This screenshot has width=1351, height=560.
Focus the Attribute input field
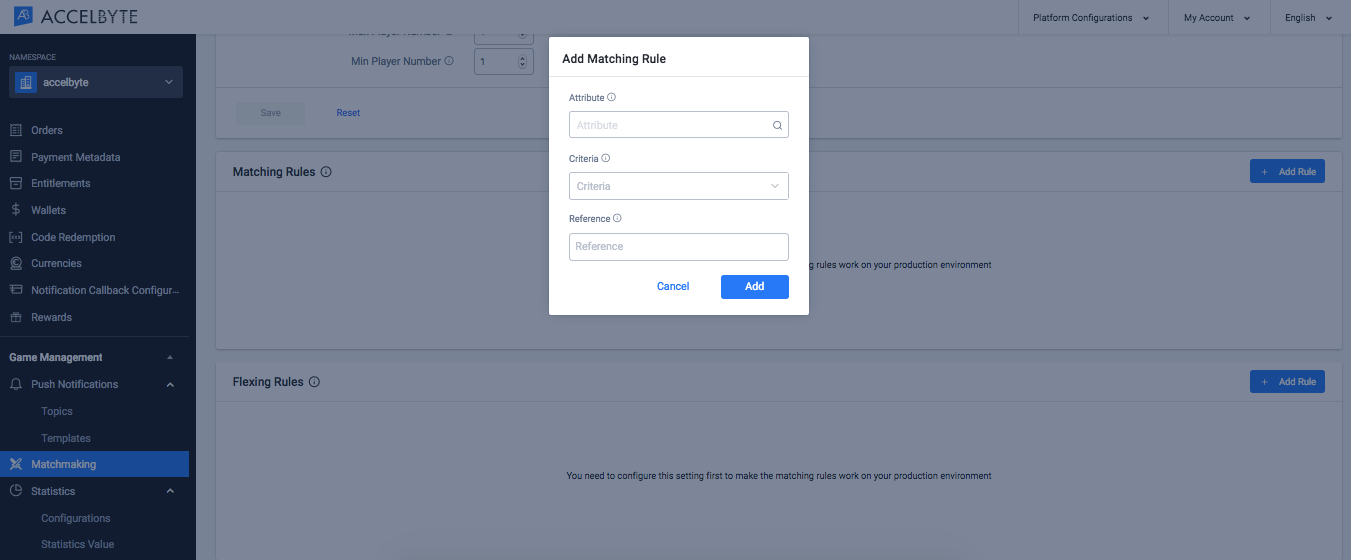click(679, 125)
